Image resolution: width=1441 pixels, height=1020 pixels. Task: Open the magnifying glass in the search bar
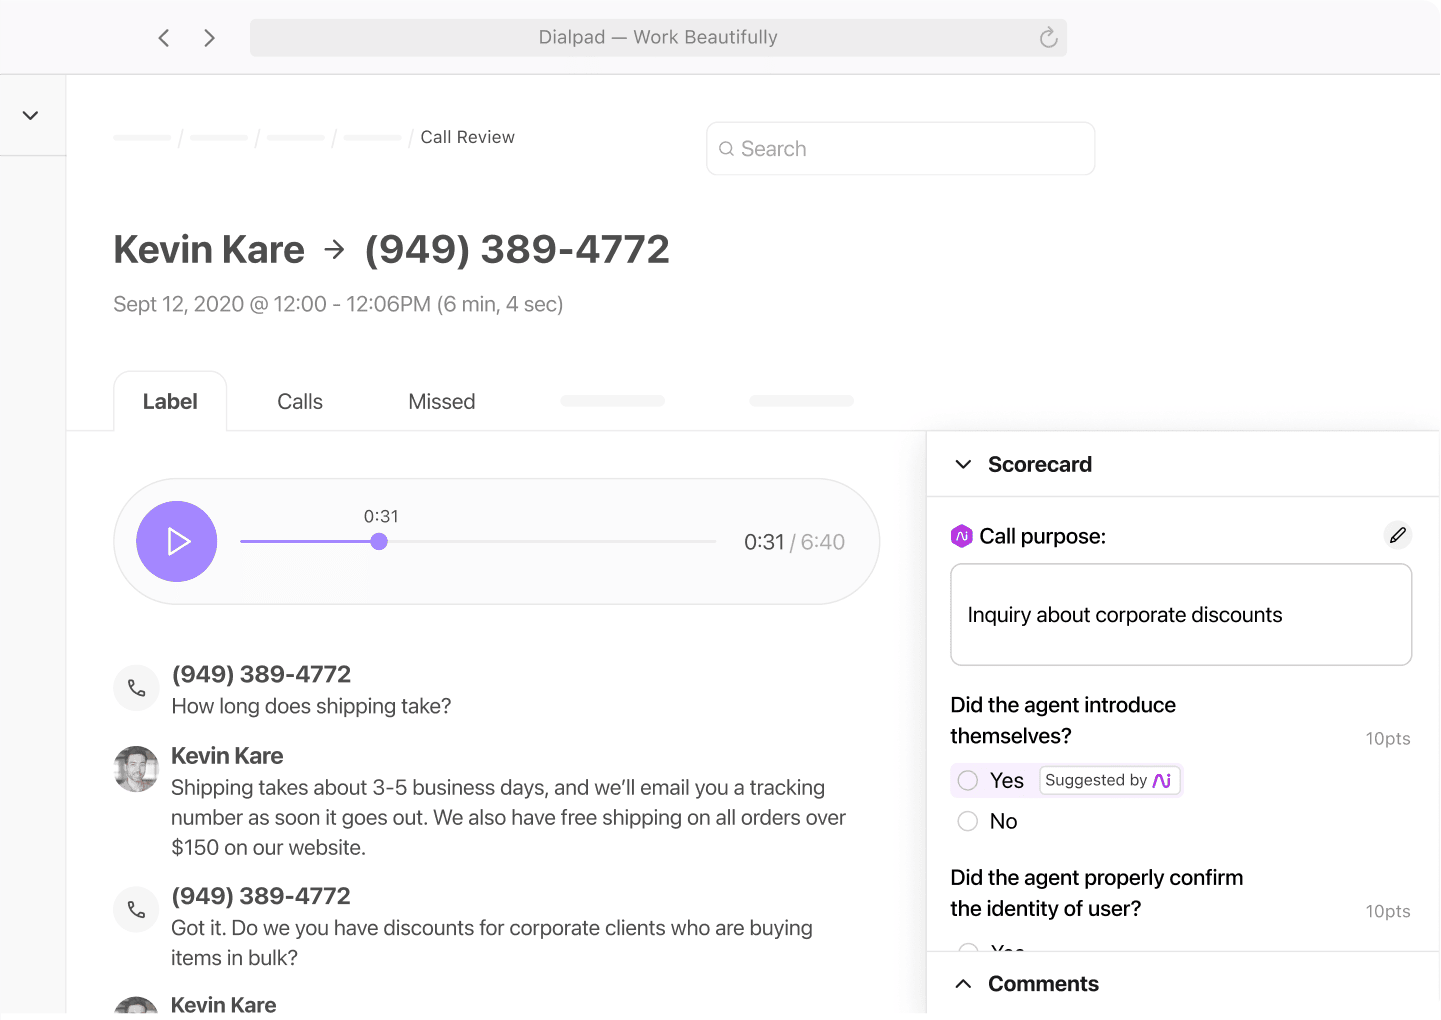(727, 148)
